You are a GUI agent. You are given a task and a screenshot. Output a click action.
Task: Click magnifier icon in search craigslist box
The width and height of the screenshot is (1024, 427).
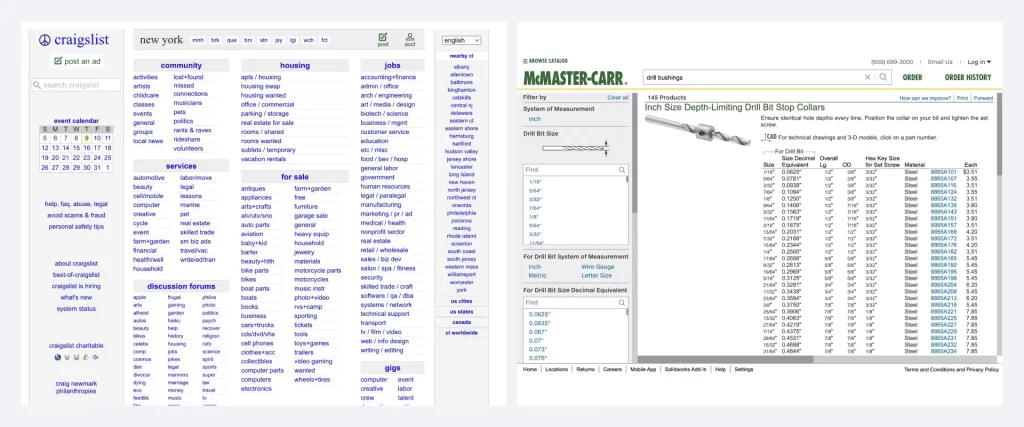point(37,85)
